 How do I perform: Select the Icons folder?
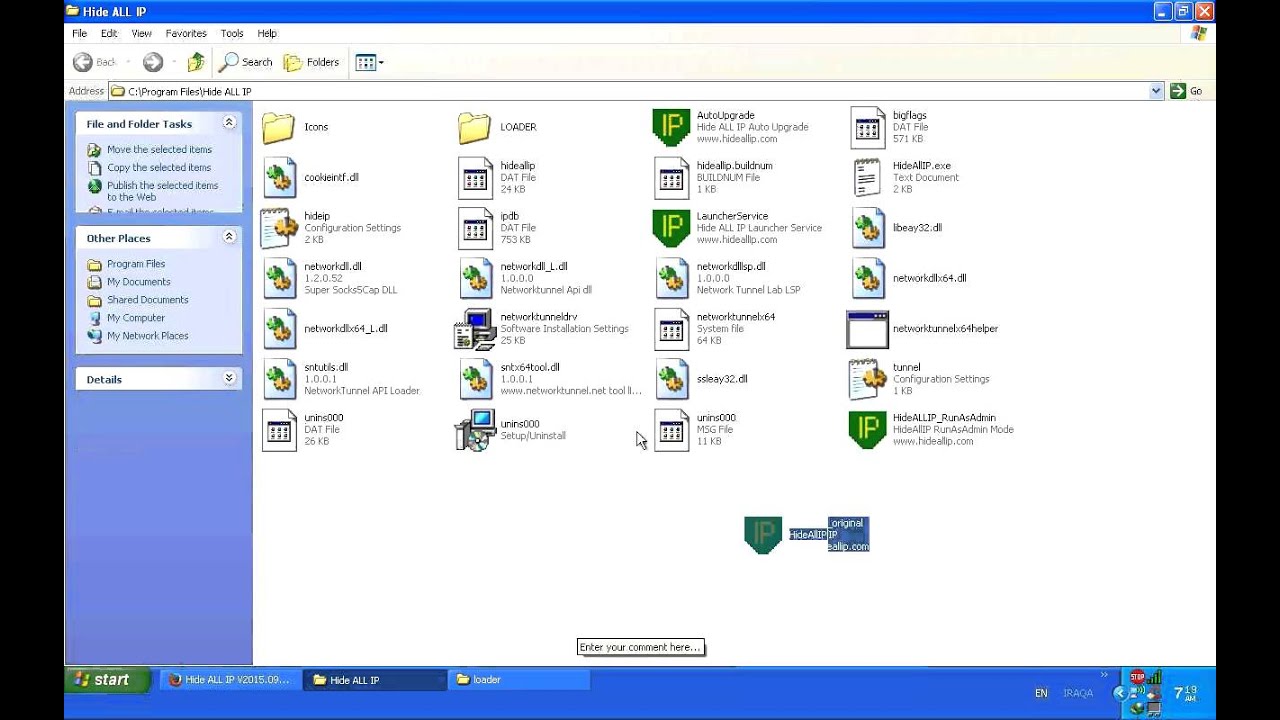pyautogui.click(x=278, y=127)
